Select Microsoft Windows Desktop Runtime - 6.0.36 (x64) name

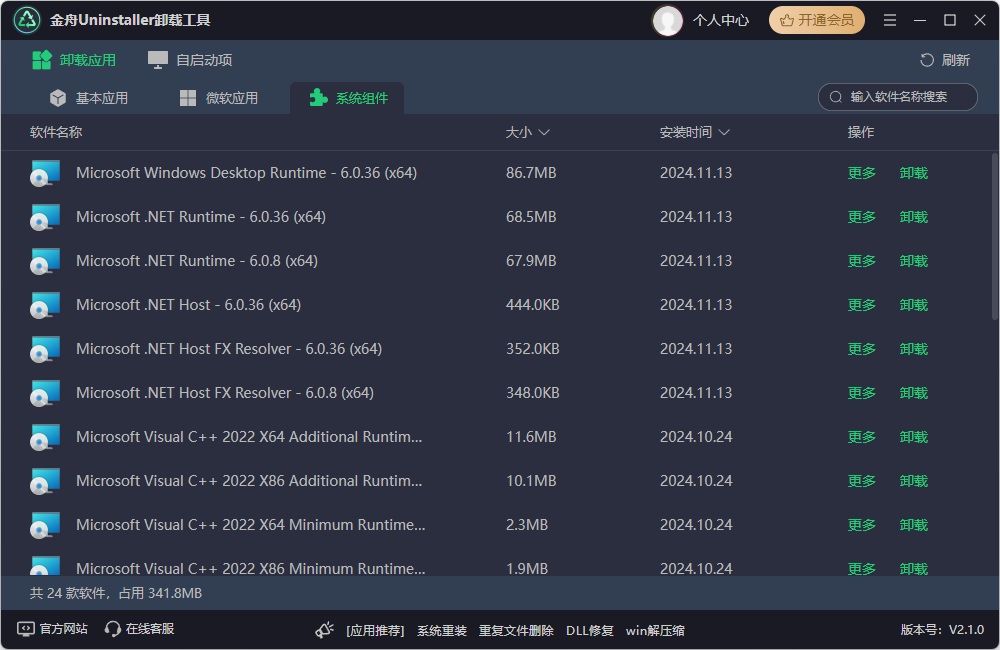coord(246,173)
